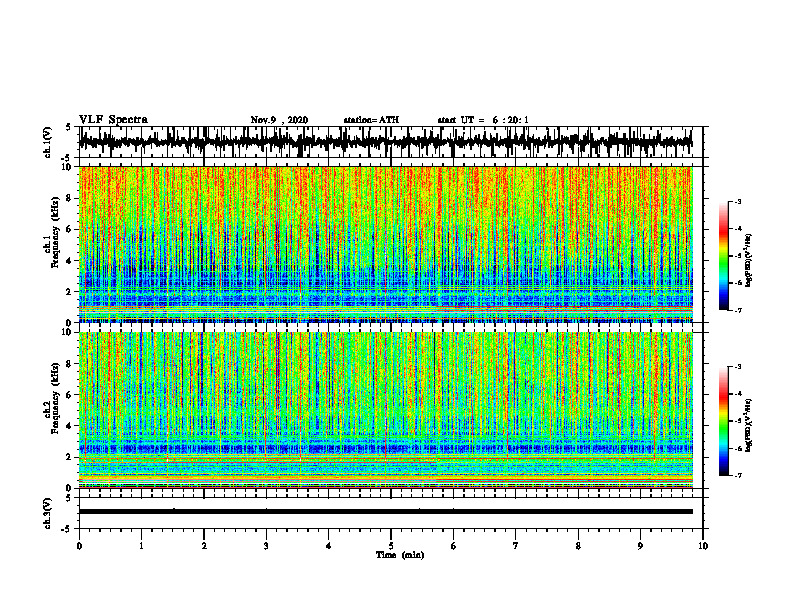Screen dimensions: 792x612
Task: Click the ch.2 "Frequency (kHz)" axis label
Action: pos(56,398)
